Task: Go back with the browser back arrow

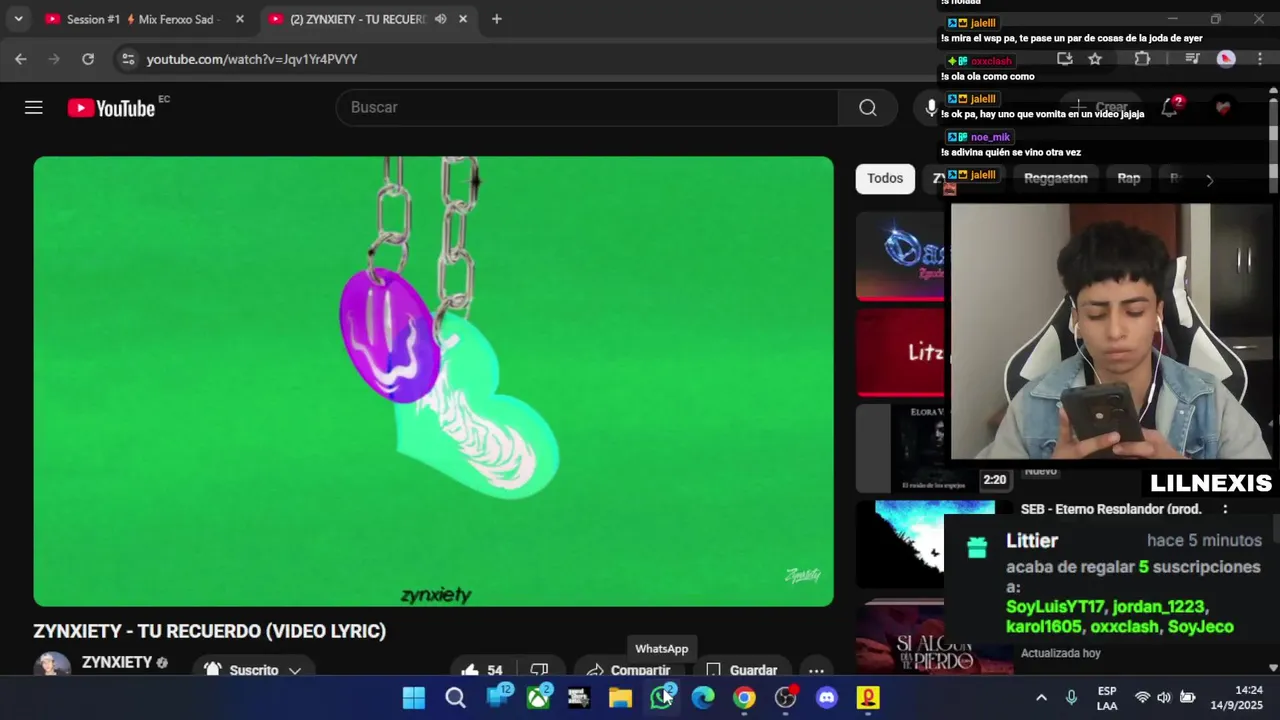Action: (21, 59)
